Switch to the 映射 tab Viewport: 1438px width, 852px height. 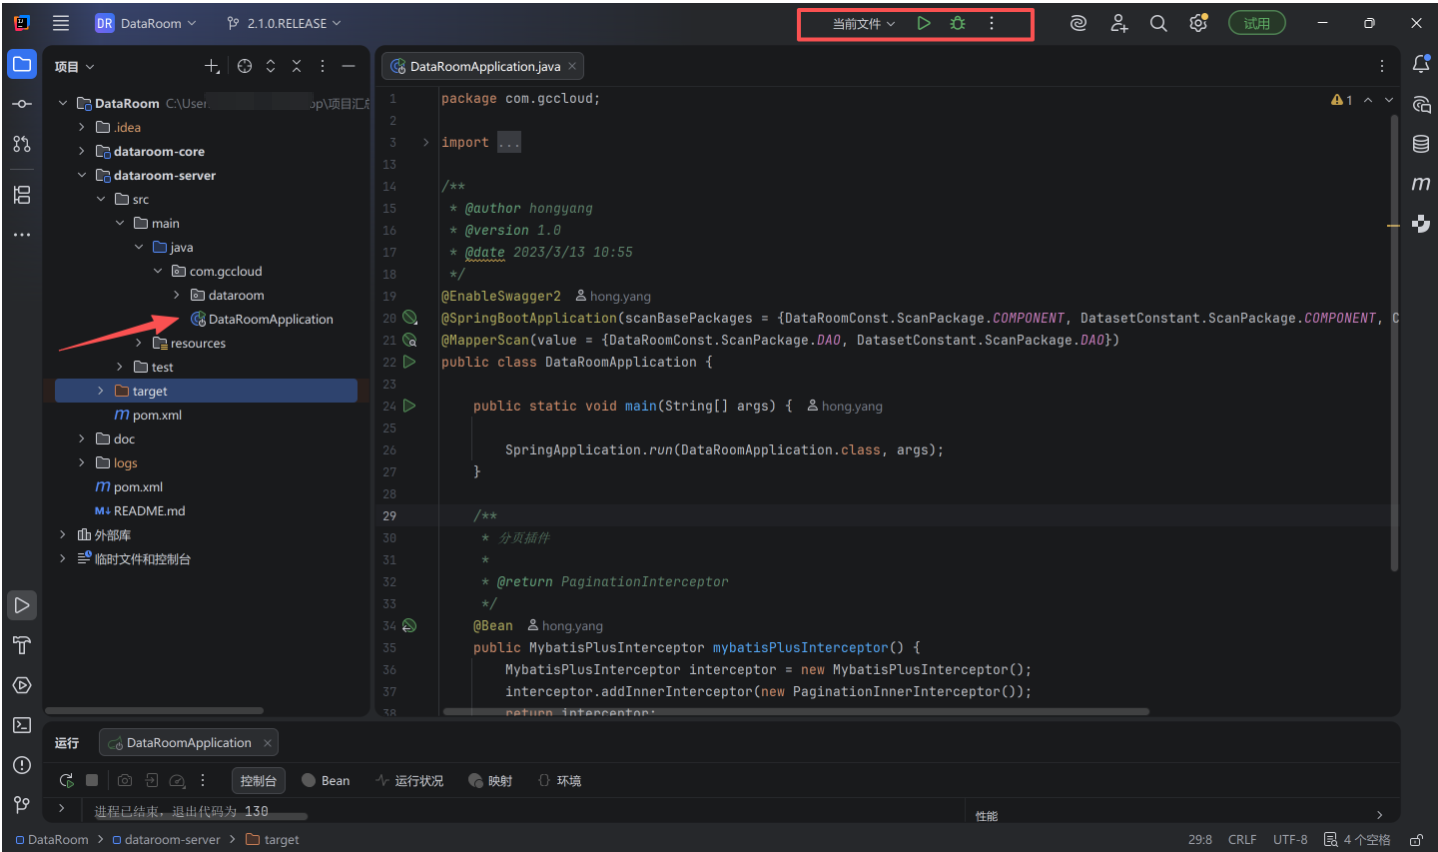click(490, 780)
